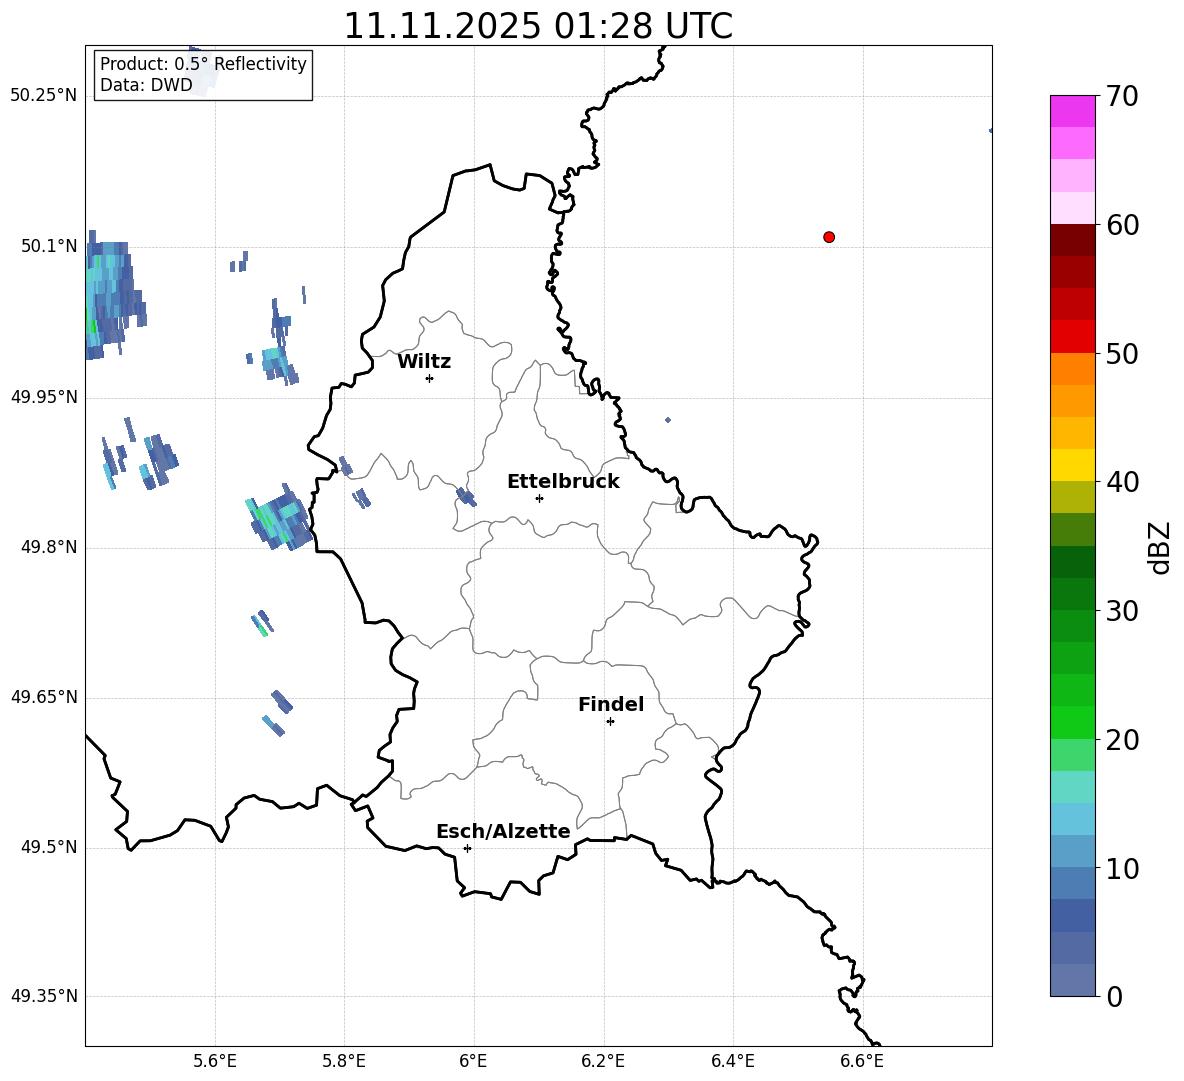Click the yellow 40-42 dBZ swatch above the 40 tick
Image resolution: width=1184 pixels, height=1081 pixels.
1072,466
